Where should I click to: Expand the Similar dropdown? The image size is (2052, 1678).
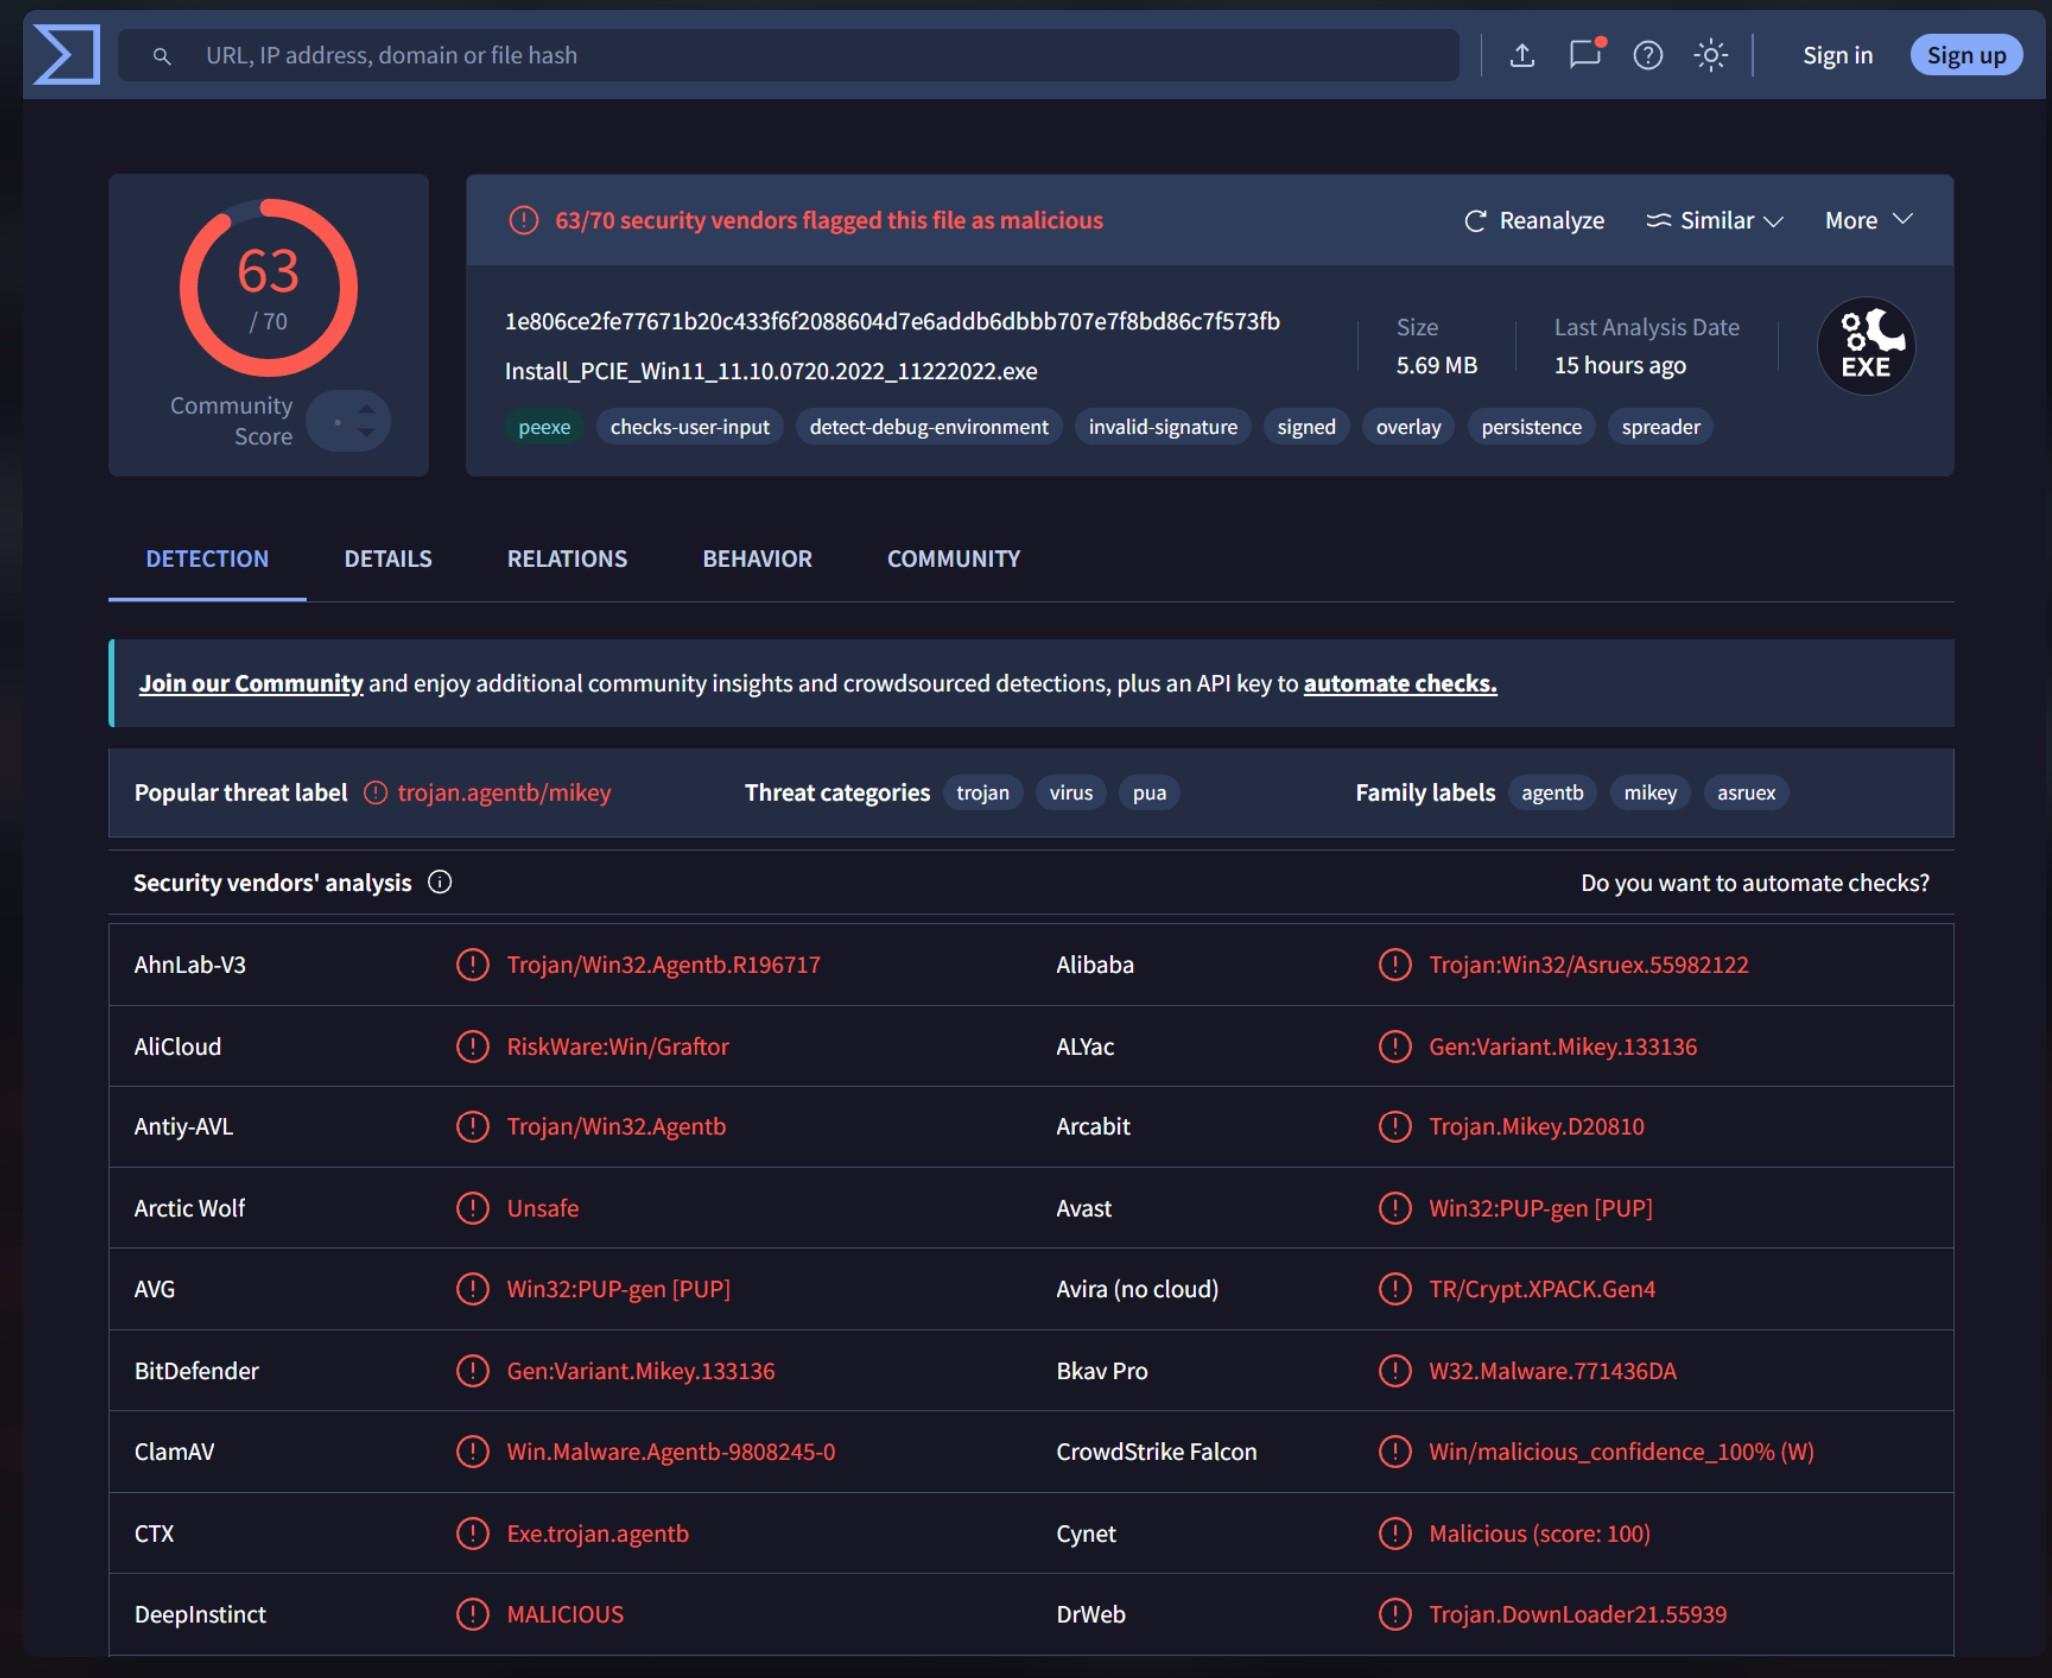pyautogui.click(x=1714, y=221)
